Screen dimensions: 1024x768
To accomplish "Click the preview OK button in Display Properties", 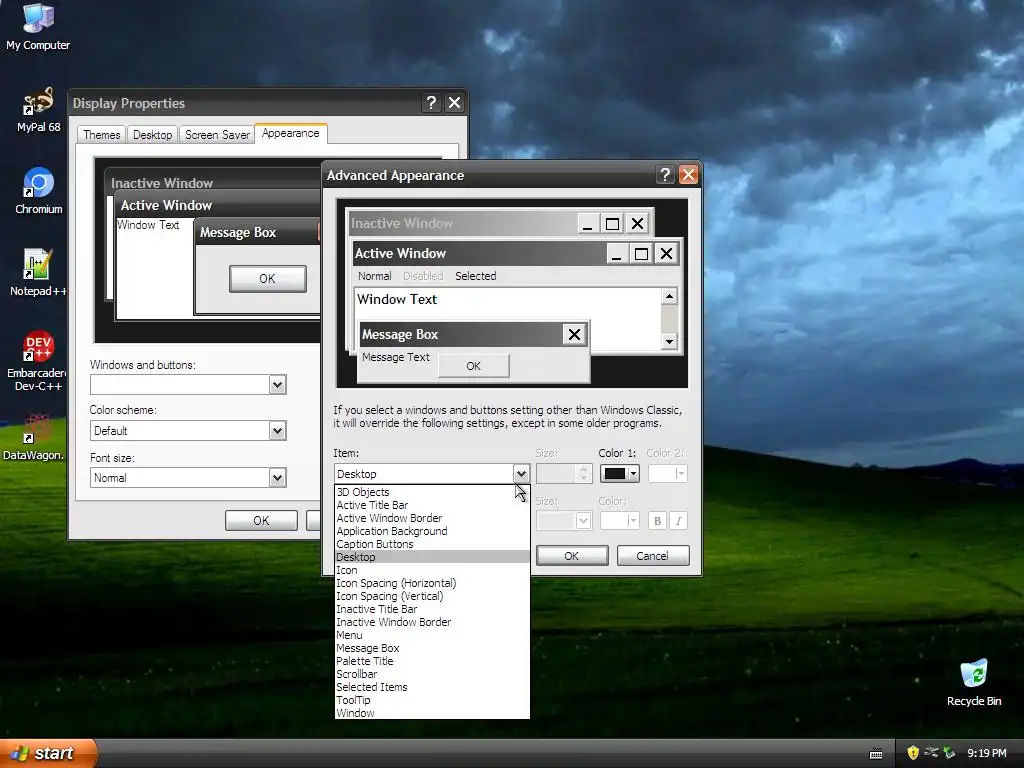I will (x=267, y=279).
